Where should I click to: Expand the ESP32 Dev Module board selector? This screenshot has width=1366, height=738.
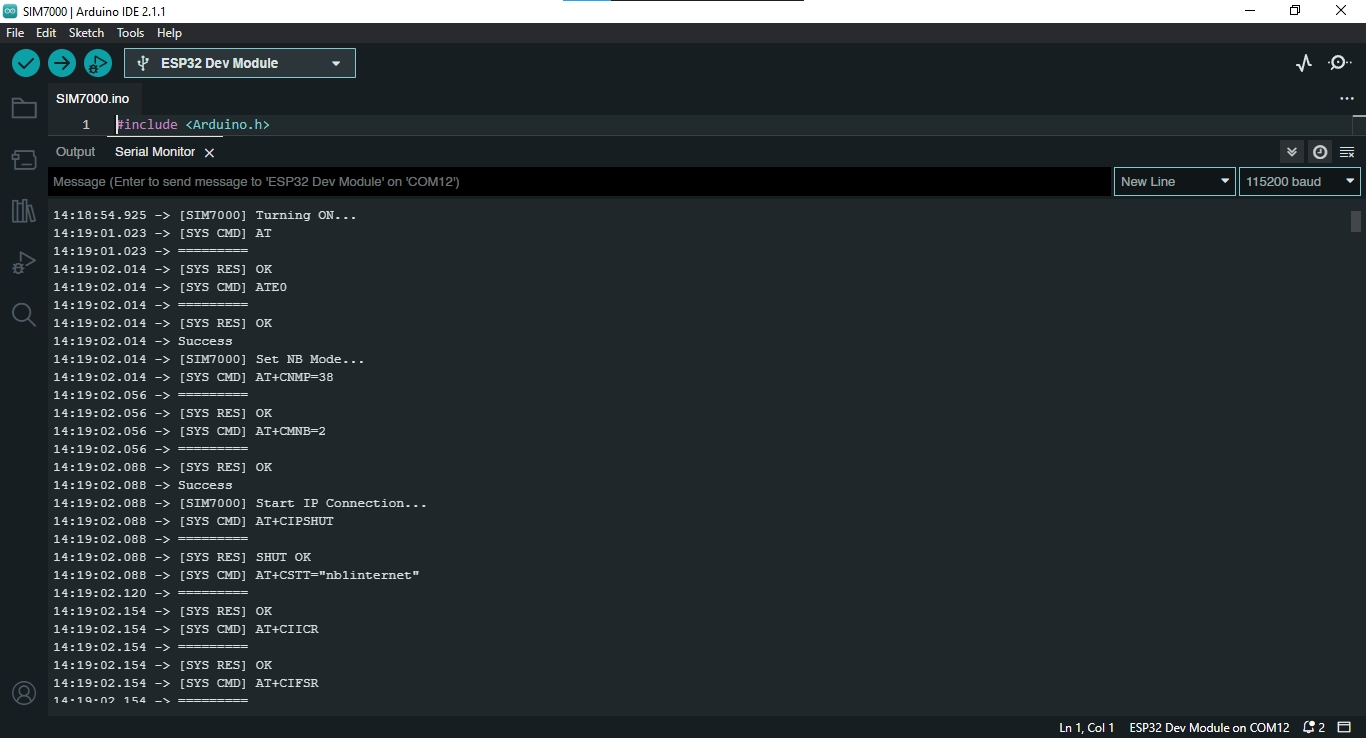coord(240,63)
